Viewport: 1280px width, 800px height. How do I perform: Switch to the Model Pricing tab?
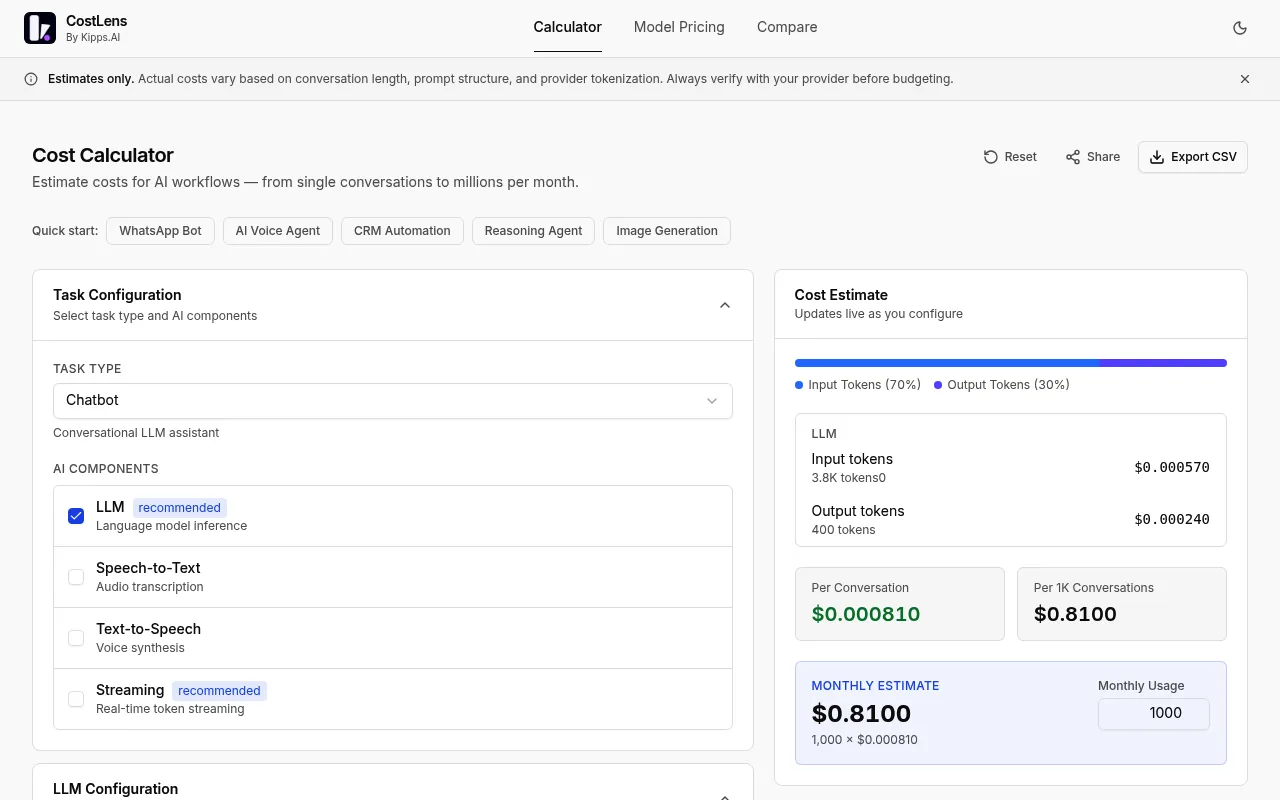point(679,28)
